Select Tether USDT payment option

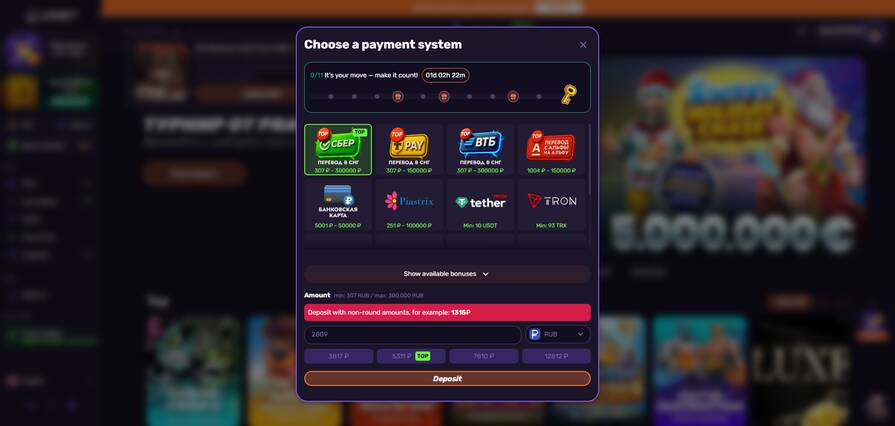(x=480, y=204)
